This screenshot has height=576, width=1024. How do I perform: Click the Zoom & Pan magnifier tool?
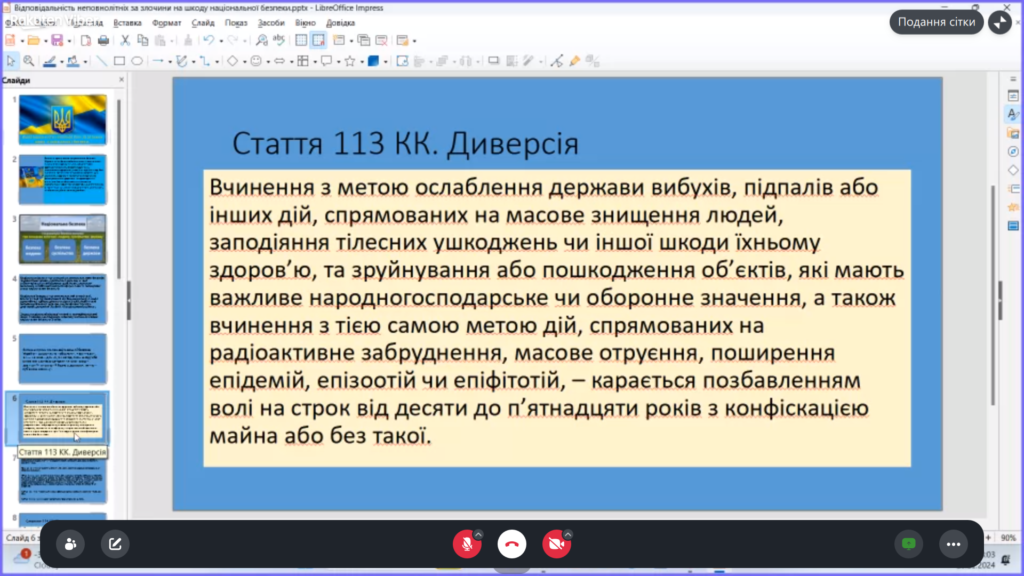pyautogui.click(x=29, y=61)
